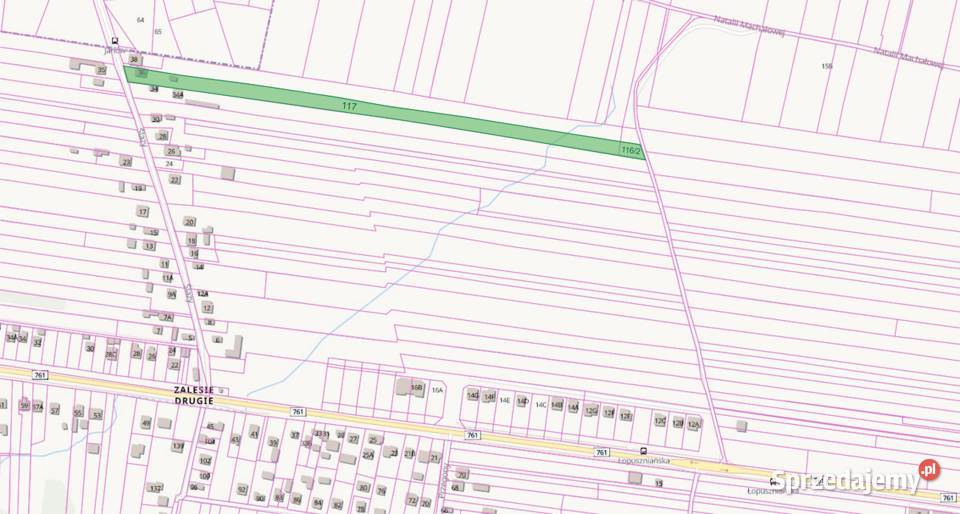Click the 761 road shield left of Łopuszniańska stop
The height and width of the screenshot is (514, 960).
601,452
